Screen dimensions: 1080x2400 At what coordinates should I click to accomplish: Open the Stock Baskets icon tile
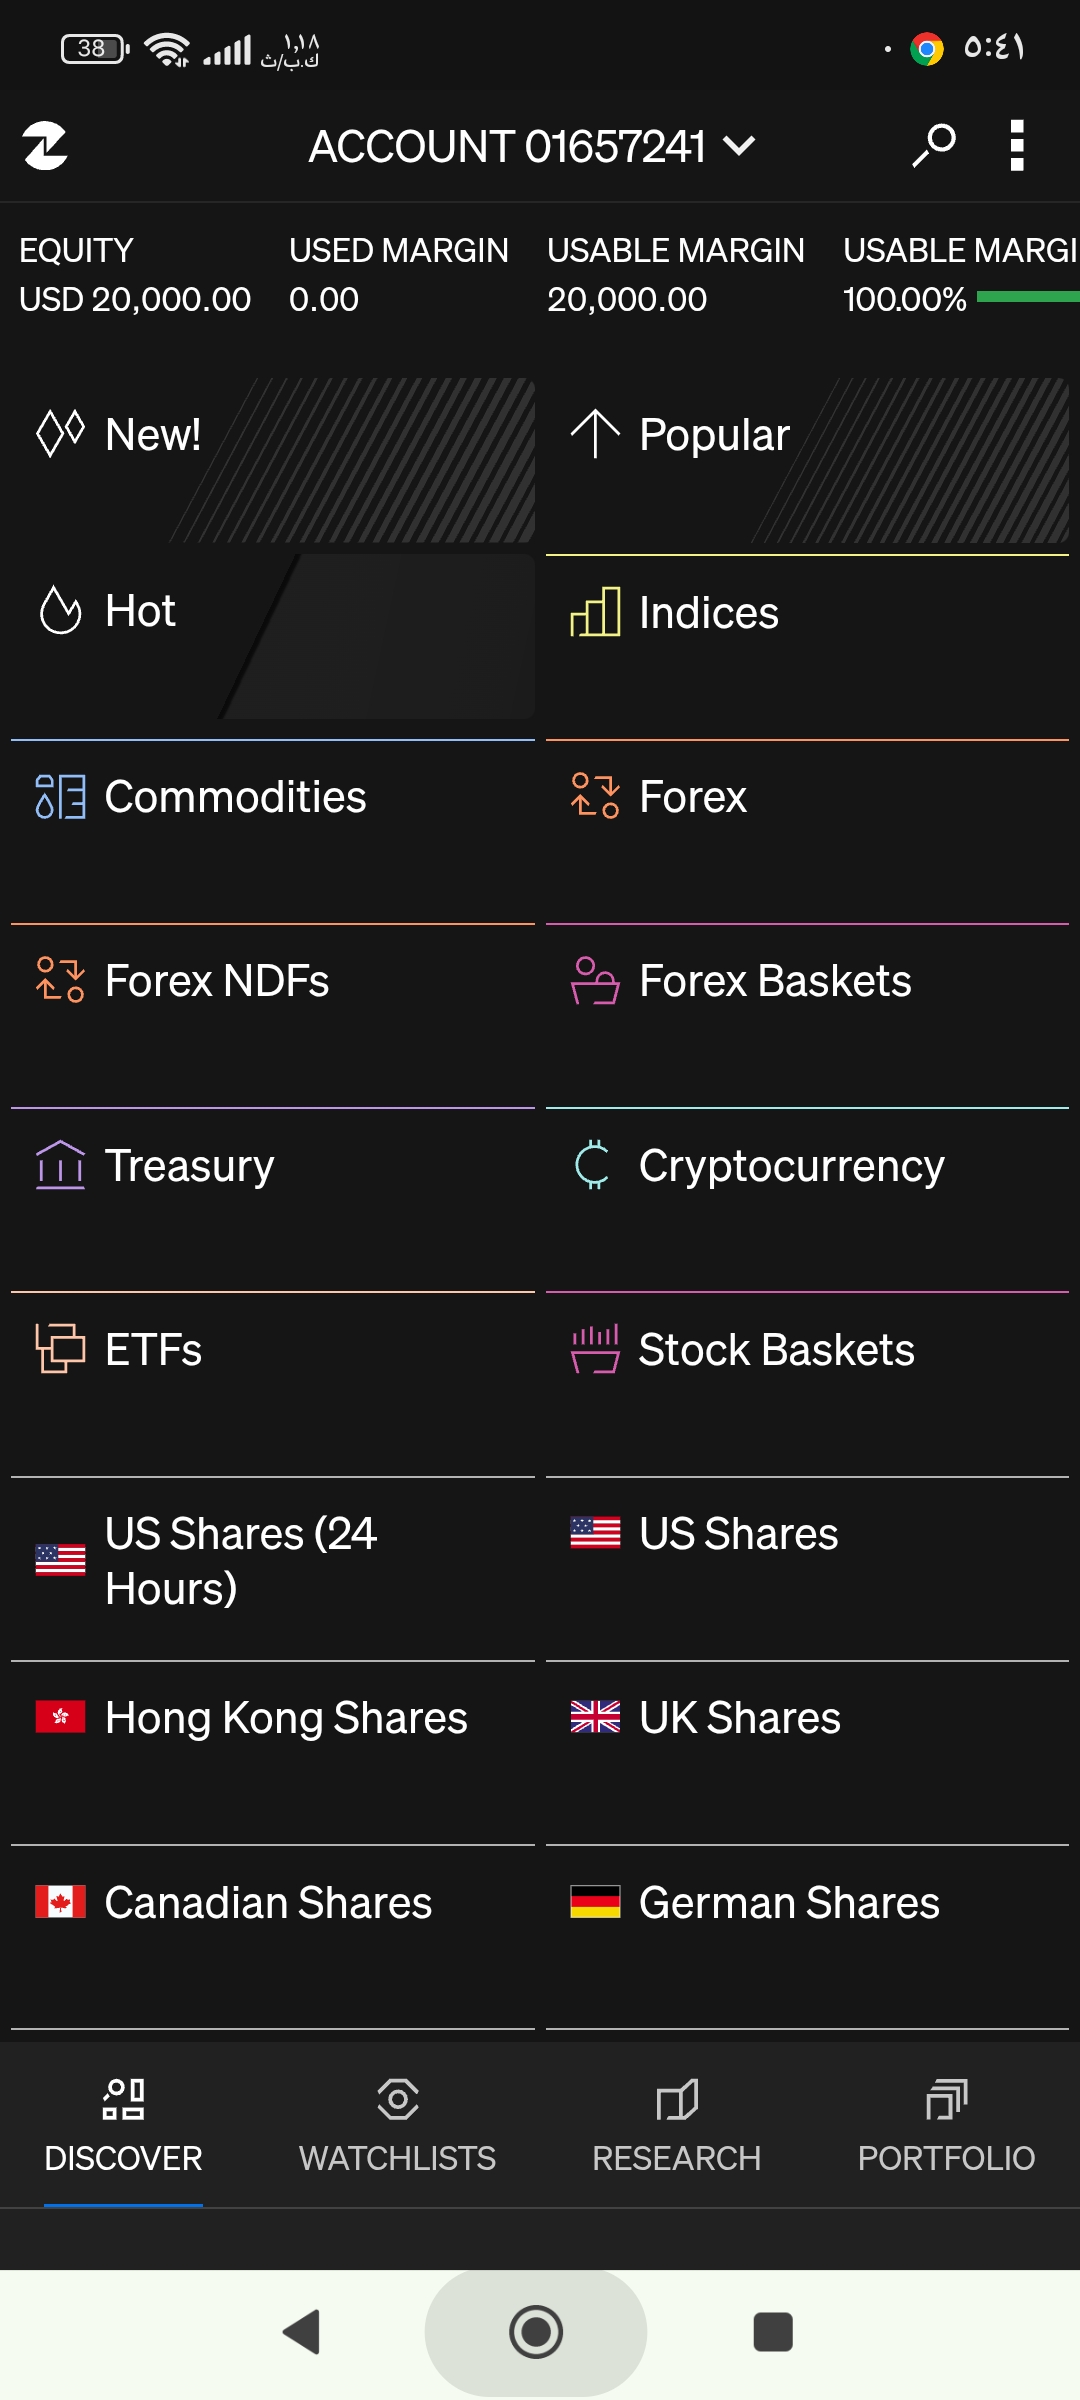pos(595,1349)
